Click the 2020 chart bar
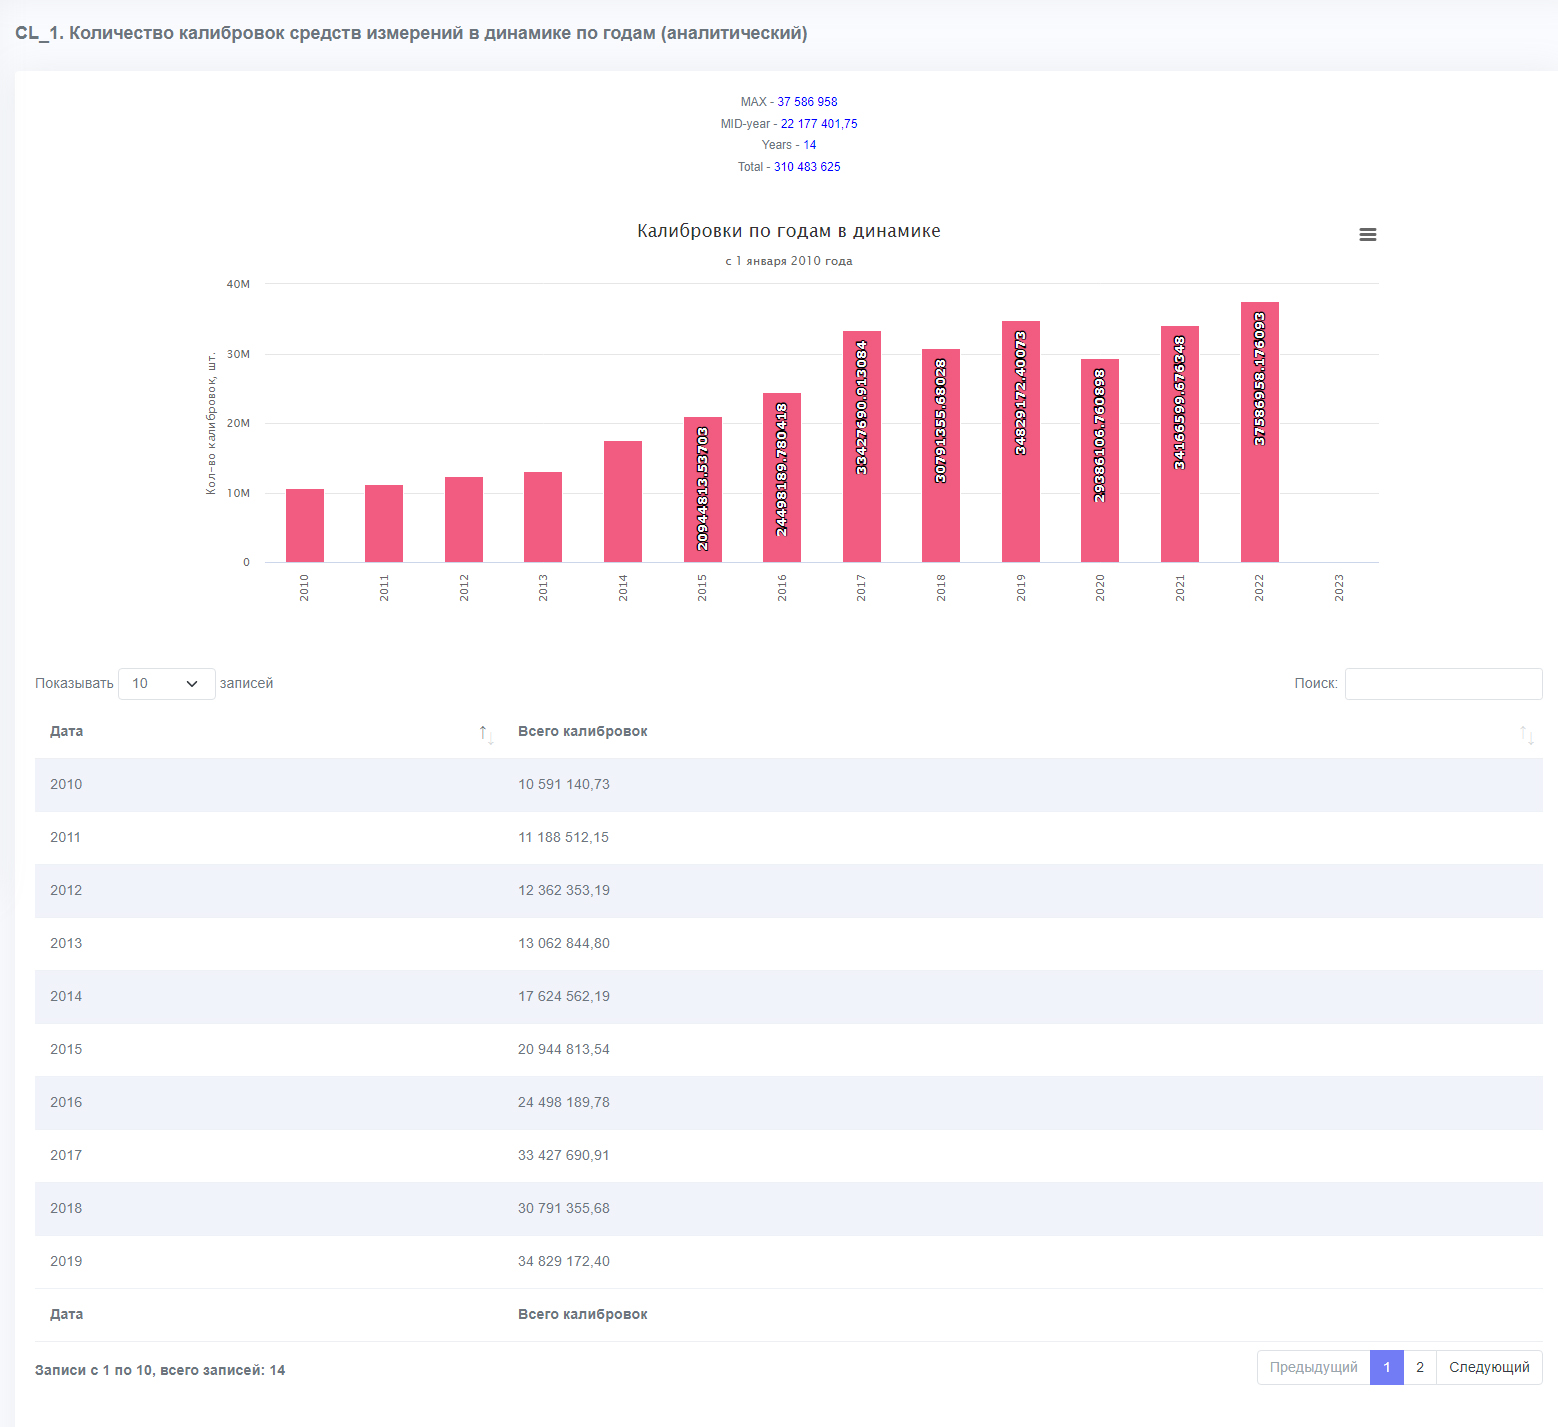Viewport: 1558px width, 1427px height. 1100,460
